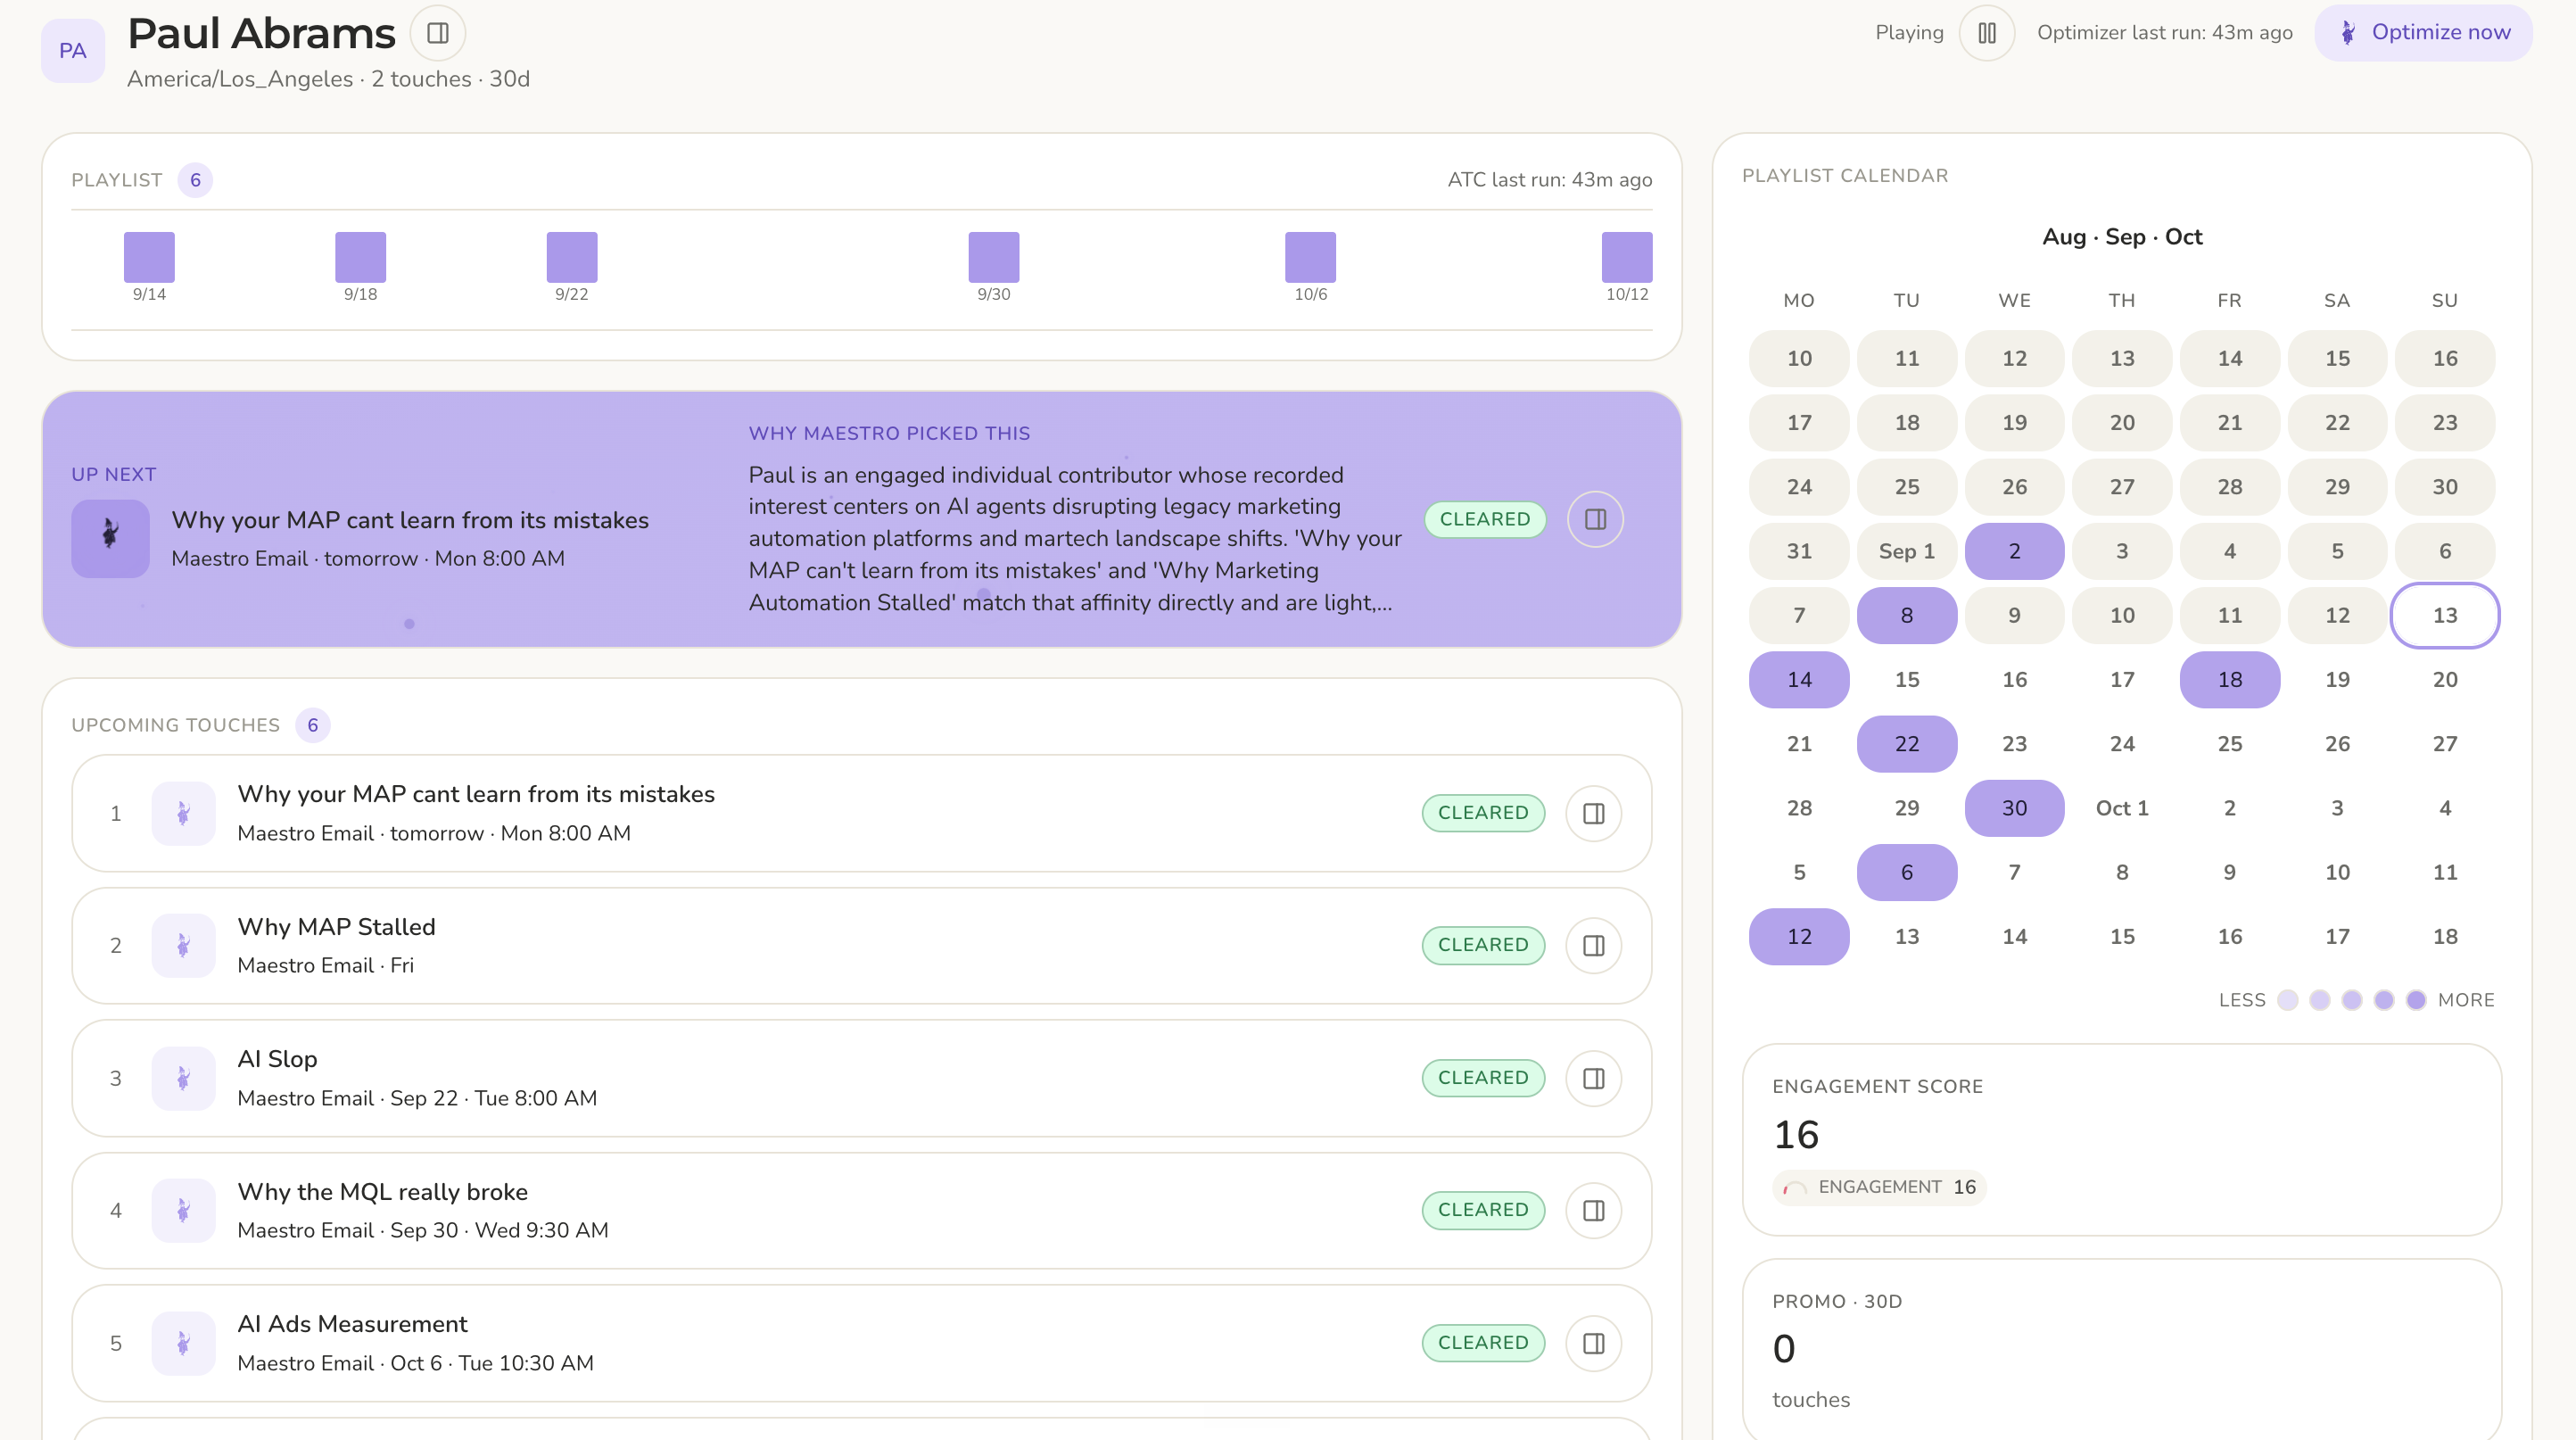Click the Optimize now button
Image resolution: width=2576 pixels, height=1440 pixels.
pos(2423,33)
